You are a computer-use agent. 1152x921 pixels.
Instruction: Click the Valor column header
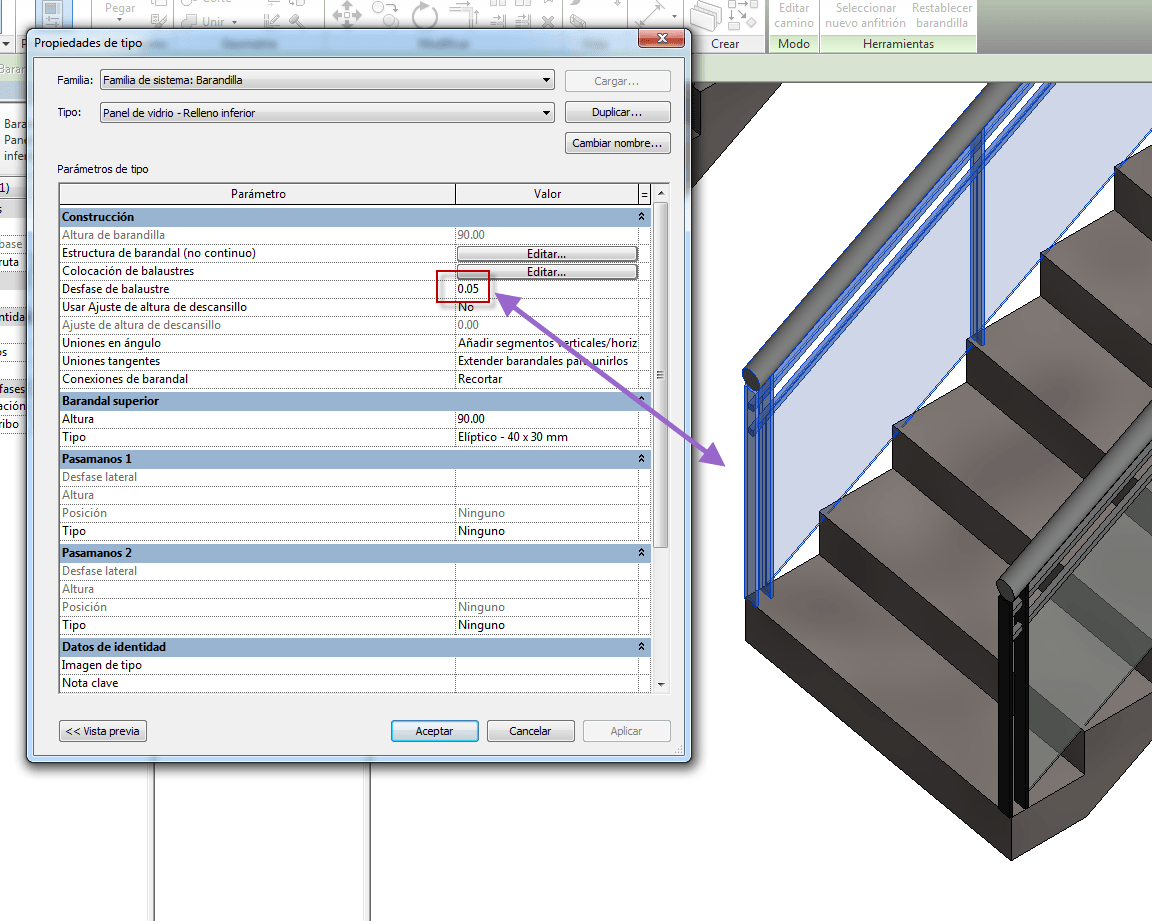click(547, 194)
